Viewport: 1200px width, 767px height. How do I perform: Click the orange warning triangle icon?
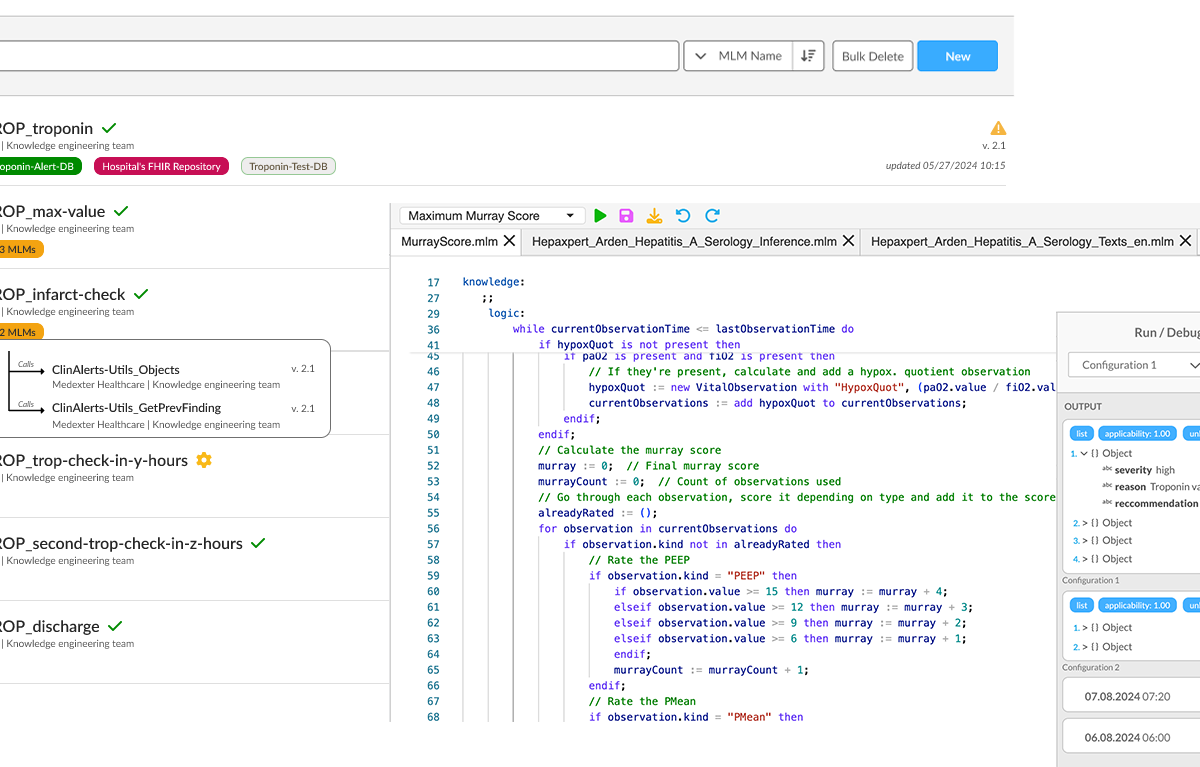click(997, 128)
